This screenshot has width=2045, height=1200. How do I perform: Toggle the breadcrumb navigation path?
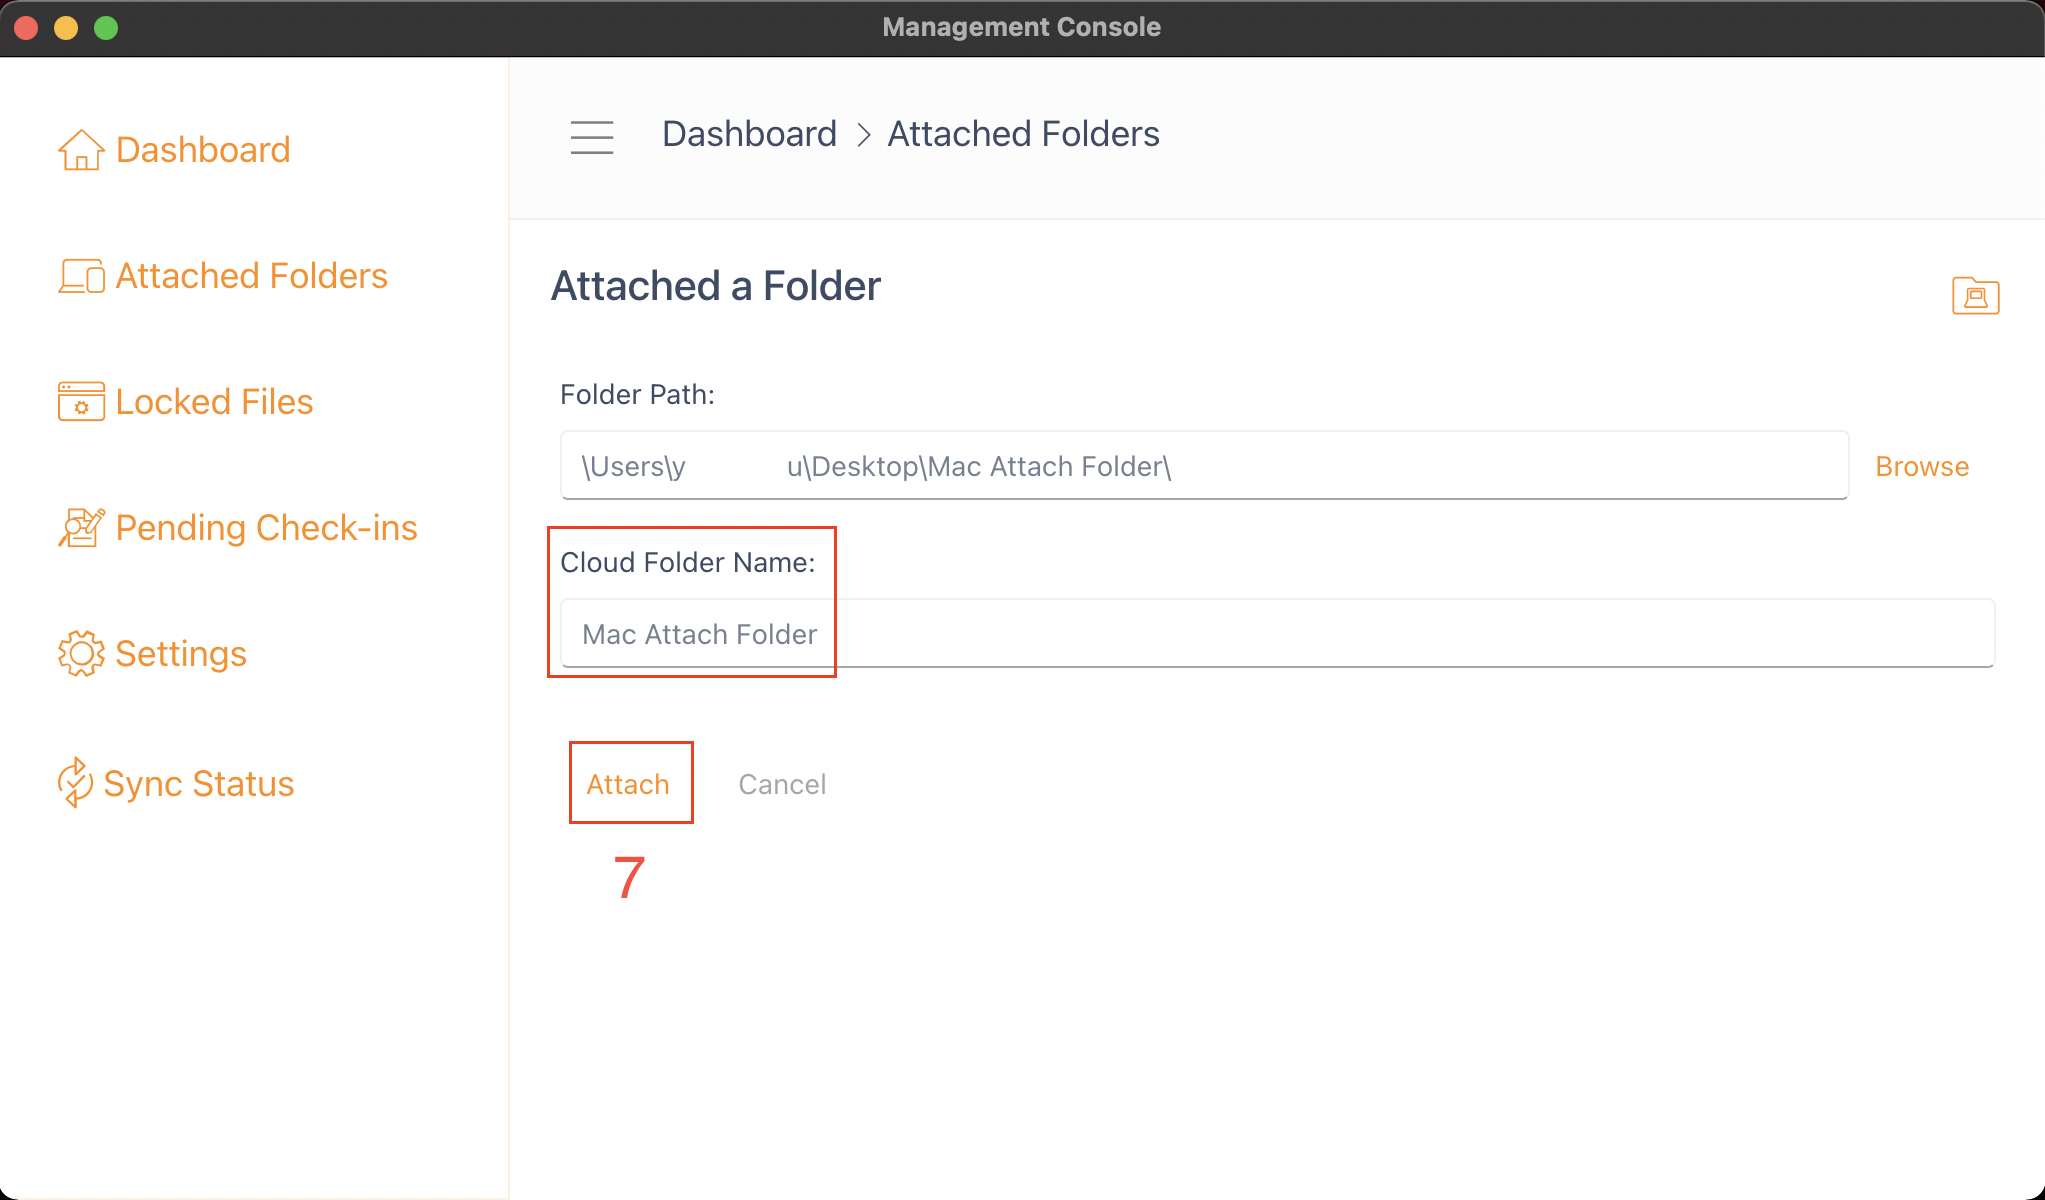point(590,134)
